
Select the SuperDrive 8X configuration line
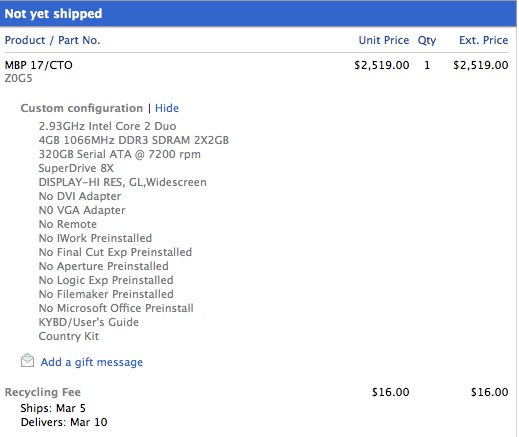pyautogui.click(x=76, y=168)
